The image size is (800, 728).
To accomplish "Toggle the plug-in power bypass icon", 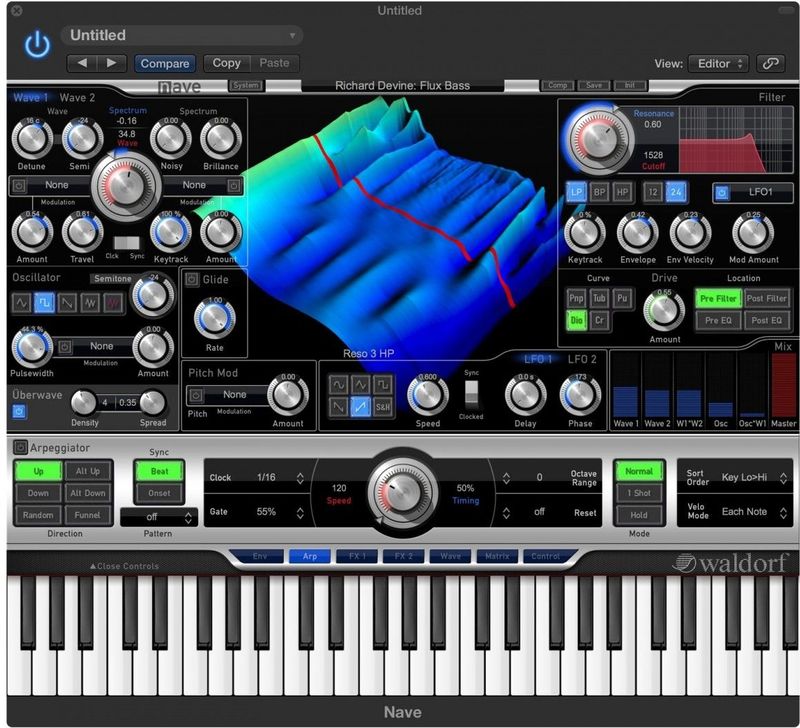I will [38, 44].
